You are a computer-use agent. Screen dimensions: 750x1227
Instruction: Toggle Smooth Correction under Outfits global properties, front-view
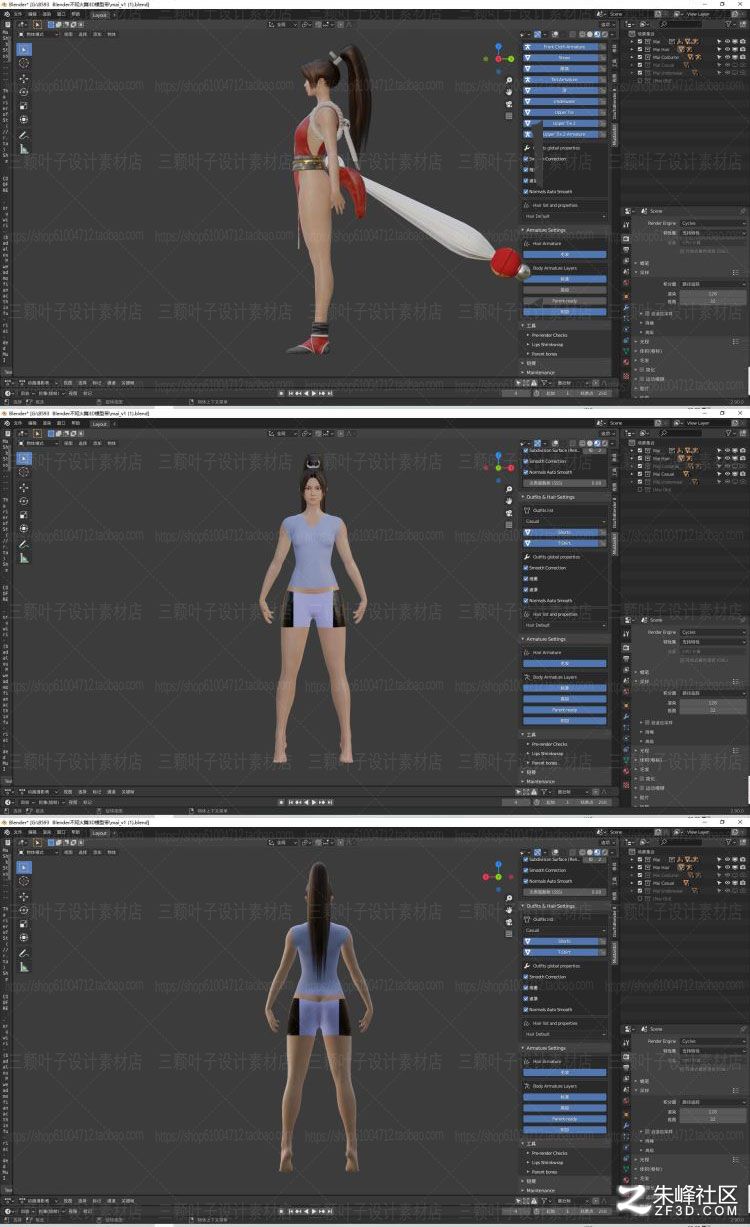[x=526, y=568]
